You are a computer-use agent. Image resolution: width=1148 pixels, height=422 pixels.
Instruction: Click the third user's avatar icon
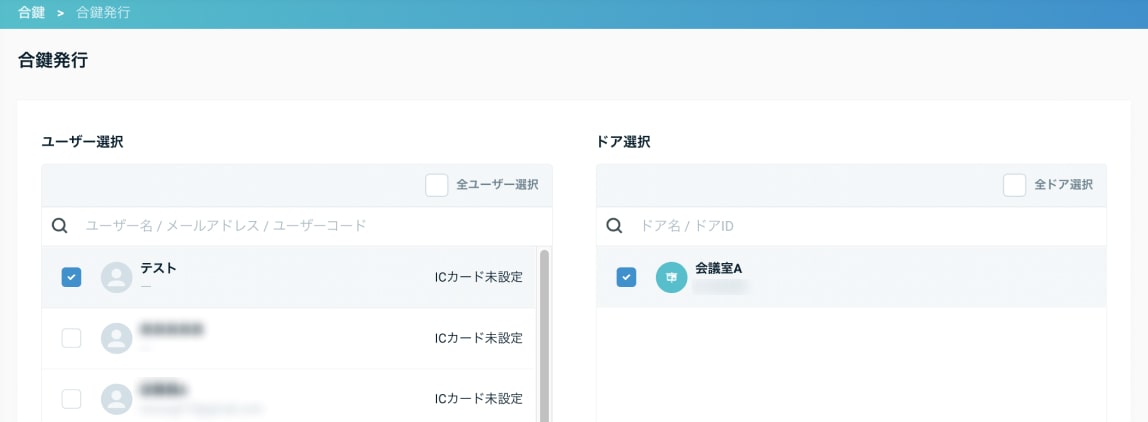point(116,399)
